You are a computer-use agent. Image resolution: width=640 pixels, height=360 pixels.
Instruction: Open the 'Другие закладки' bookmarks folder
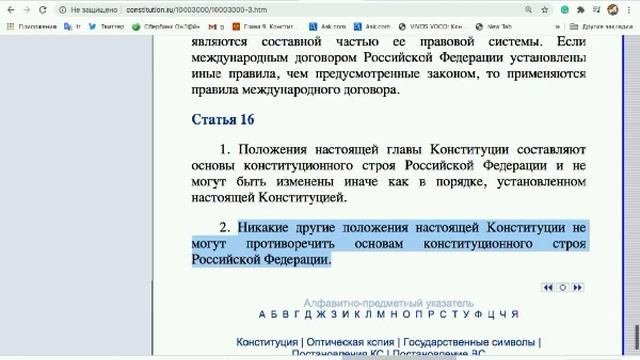pos(601,27)
